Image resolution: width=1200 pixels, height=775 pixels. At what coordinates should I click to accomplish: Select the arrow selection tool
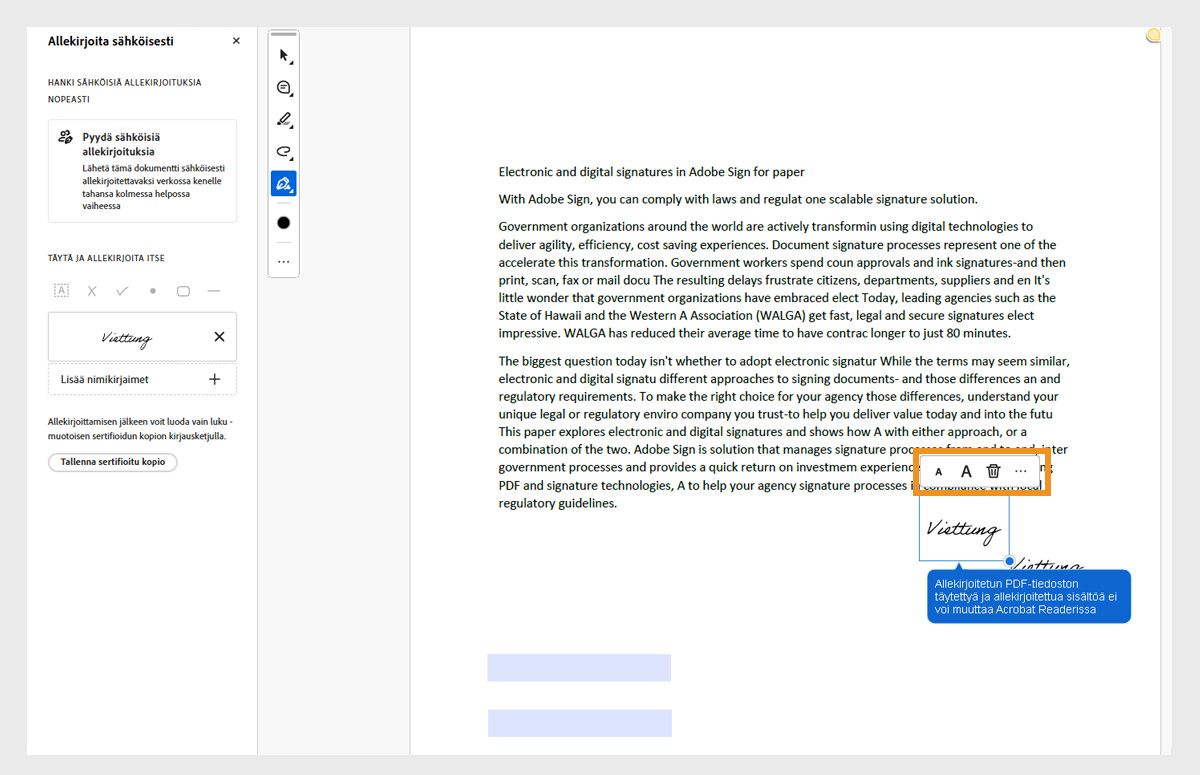click(x=284, y=56)
